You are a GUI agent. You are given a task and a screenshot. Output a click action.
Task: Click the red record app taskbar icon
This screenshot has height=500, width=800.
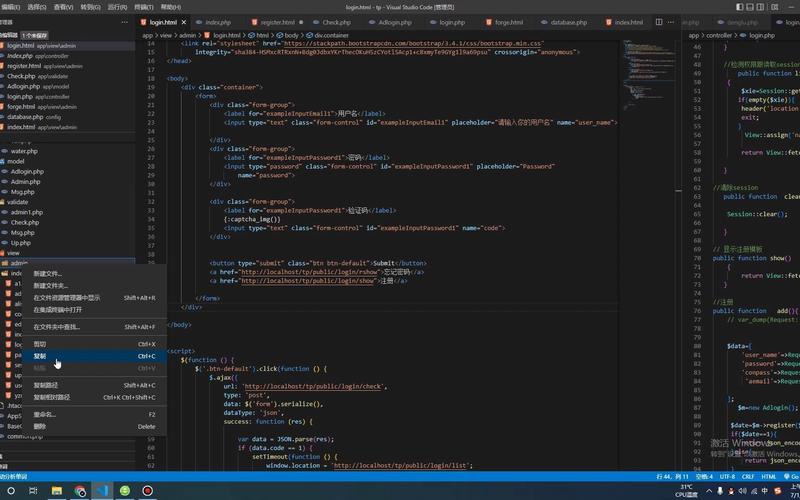pyautogui.click(x=147, y=491)
